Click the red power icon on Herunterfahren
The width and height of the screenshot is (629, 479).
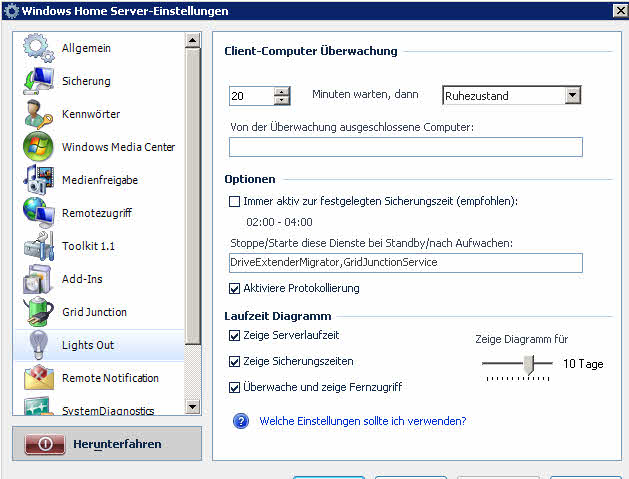click(45, 444)
